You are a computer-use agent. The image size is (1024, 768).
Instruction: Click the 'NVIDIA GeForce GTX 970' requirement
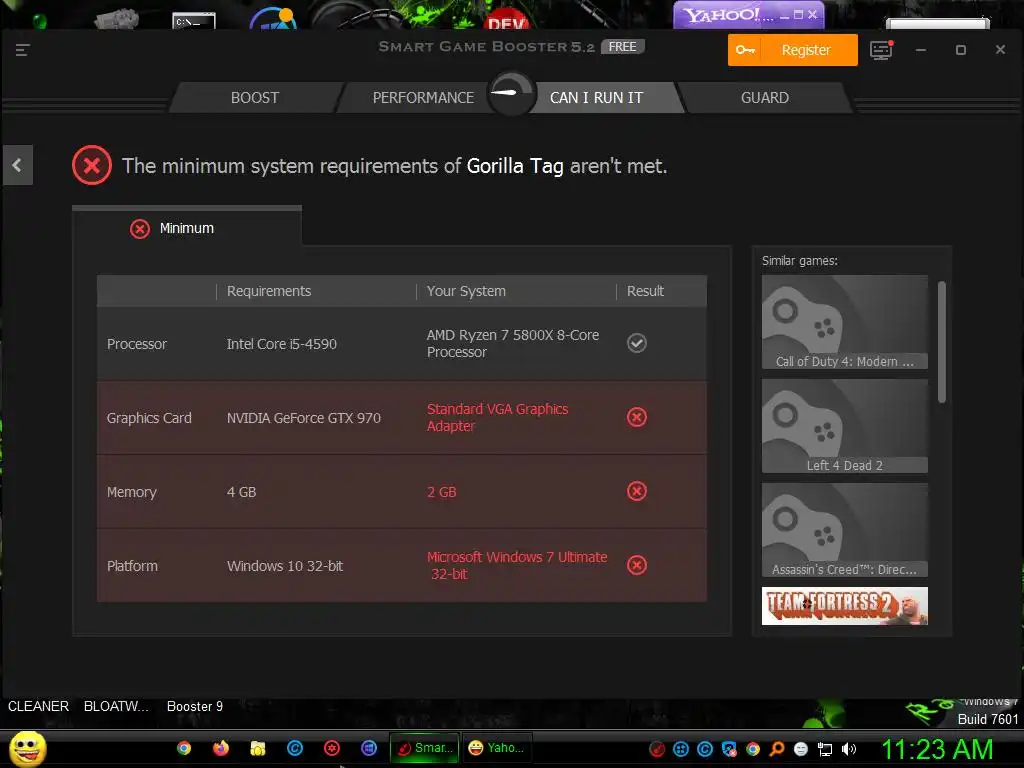304,418
